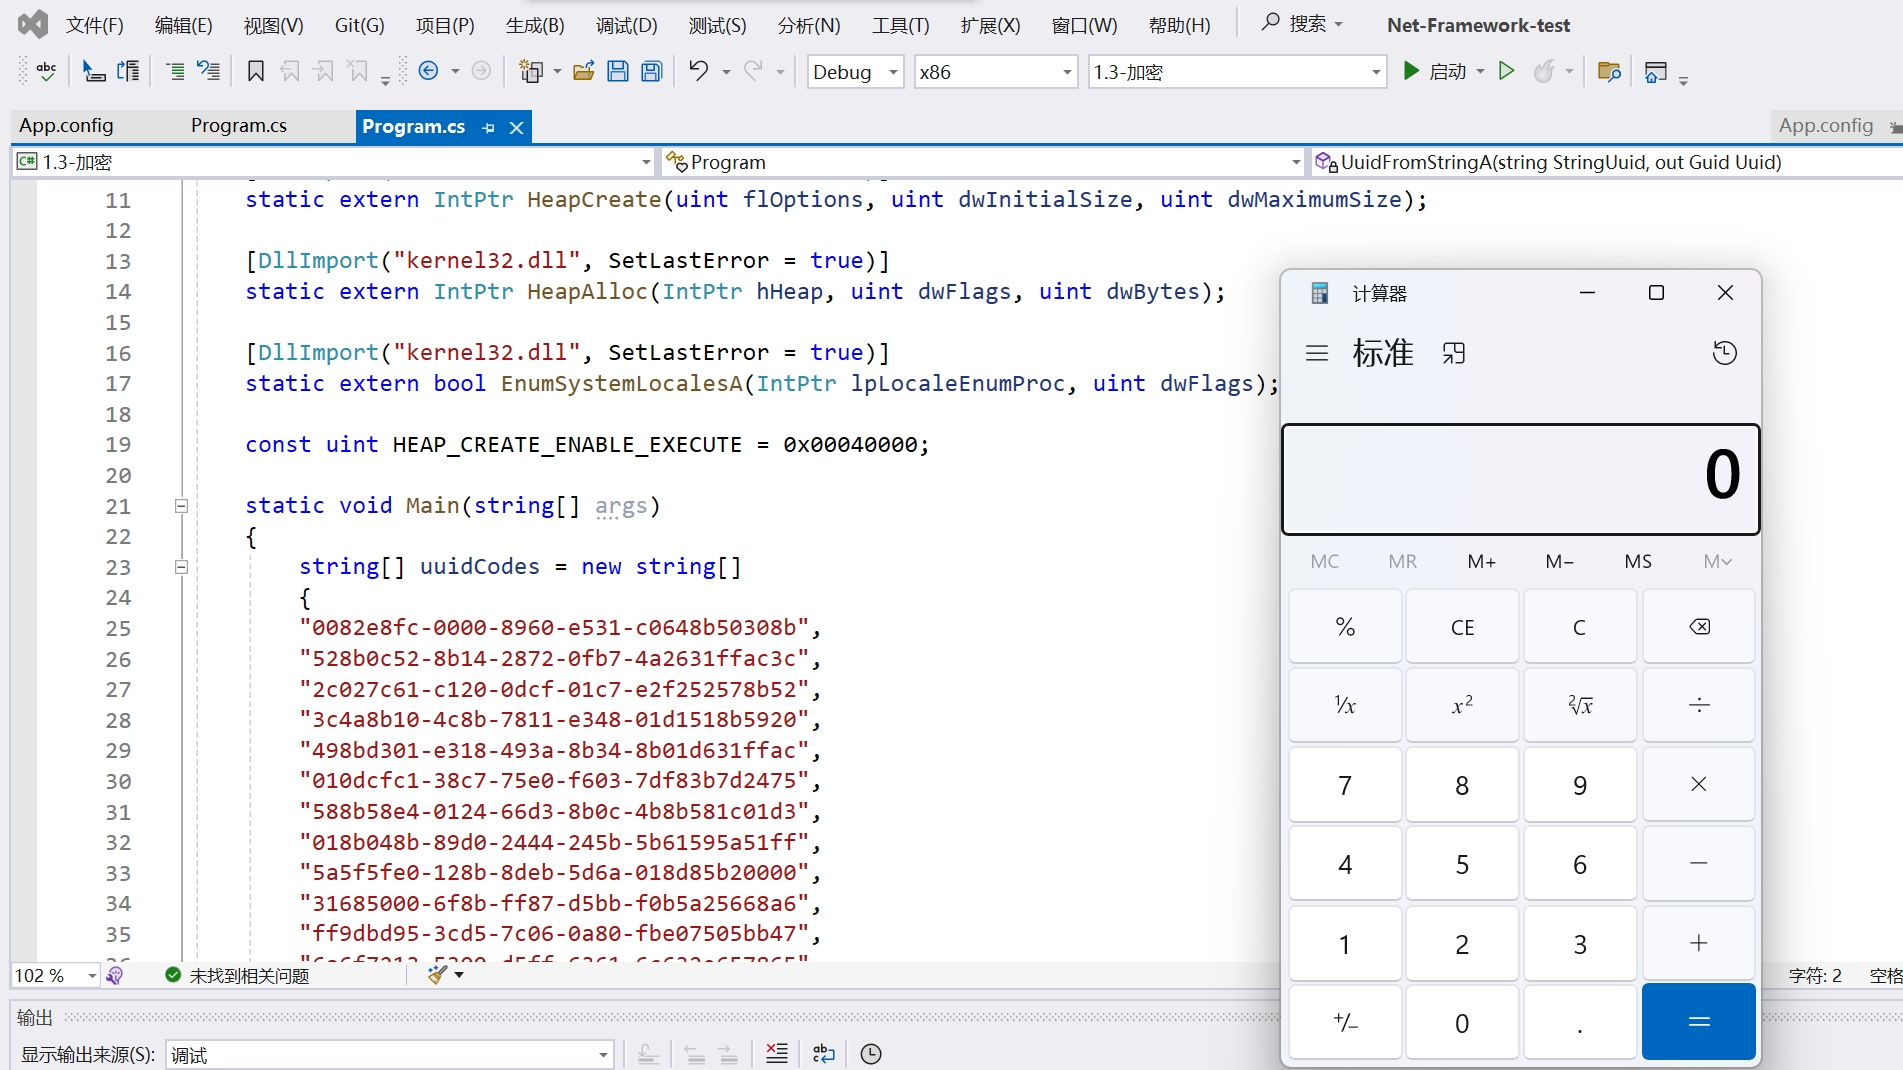Open the 调试(D) menu
This screenshot has width=1903, height=1070.
click(x=626, y=25)
